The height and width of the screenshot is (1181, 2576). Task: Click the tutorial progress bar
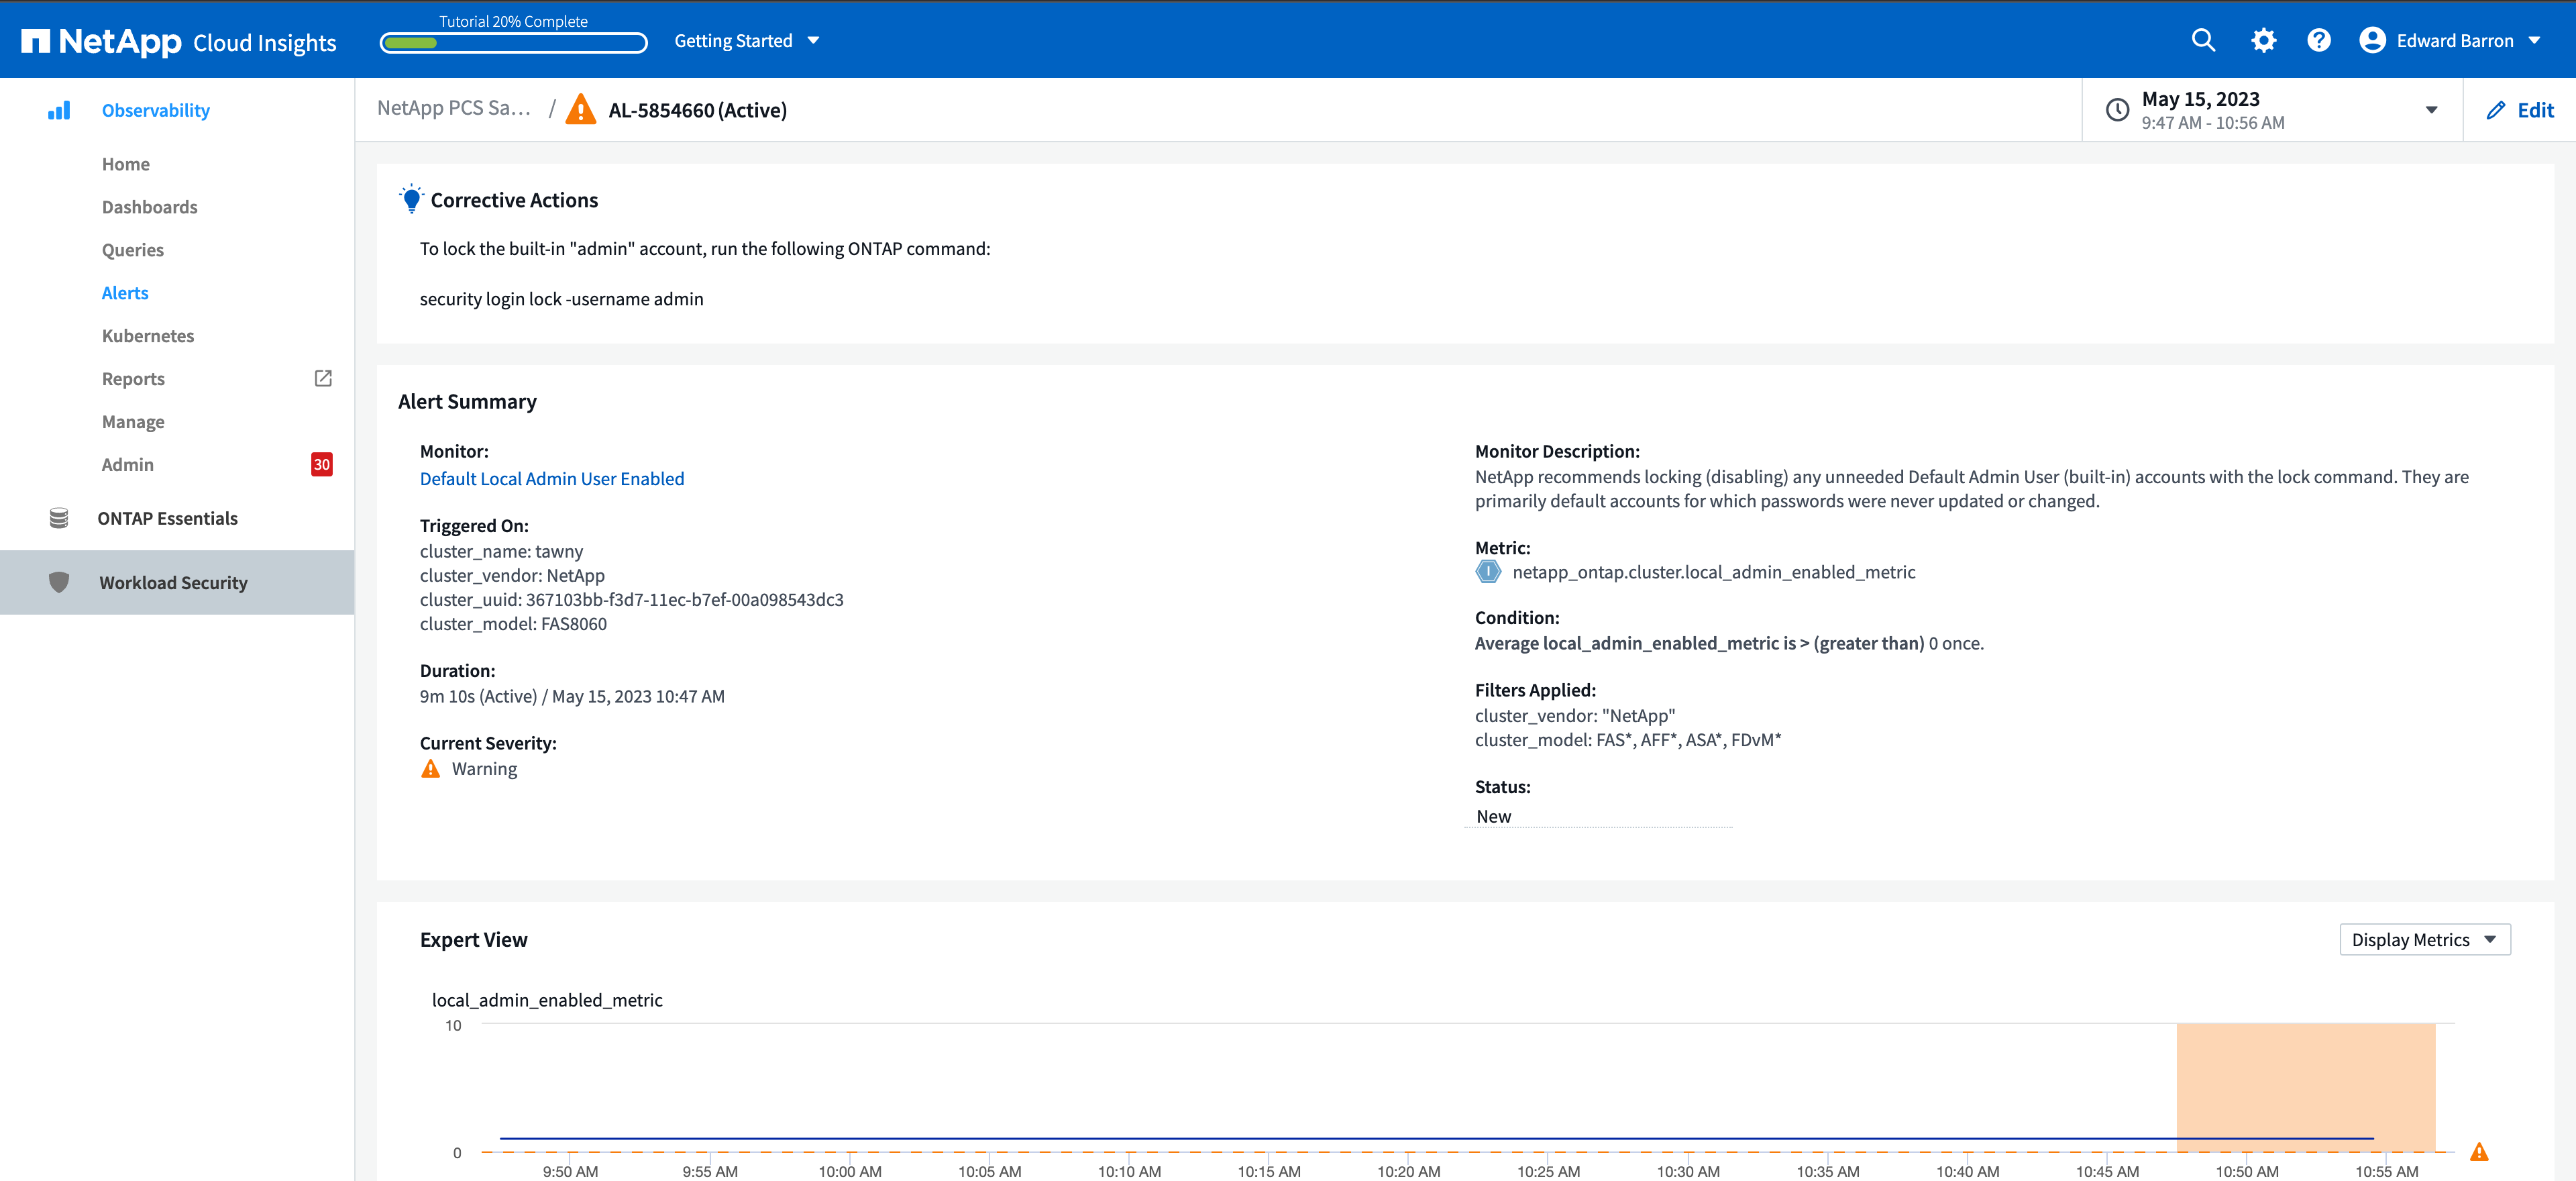point(513,43)
